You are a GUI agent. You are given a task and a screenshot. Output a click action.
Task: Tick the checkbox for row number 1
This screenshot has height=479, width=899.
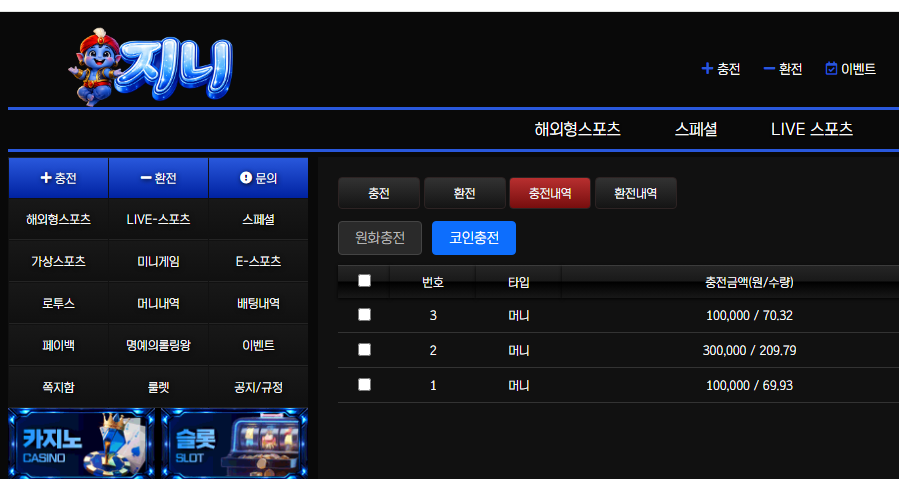364,384
